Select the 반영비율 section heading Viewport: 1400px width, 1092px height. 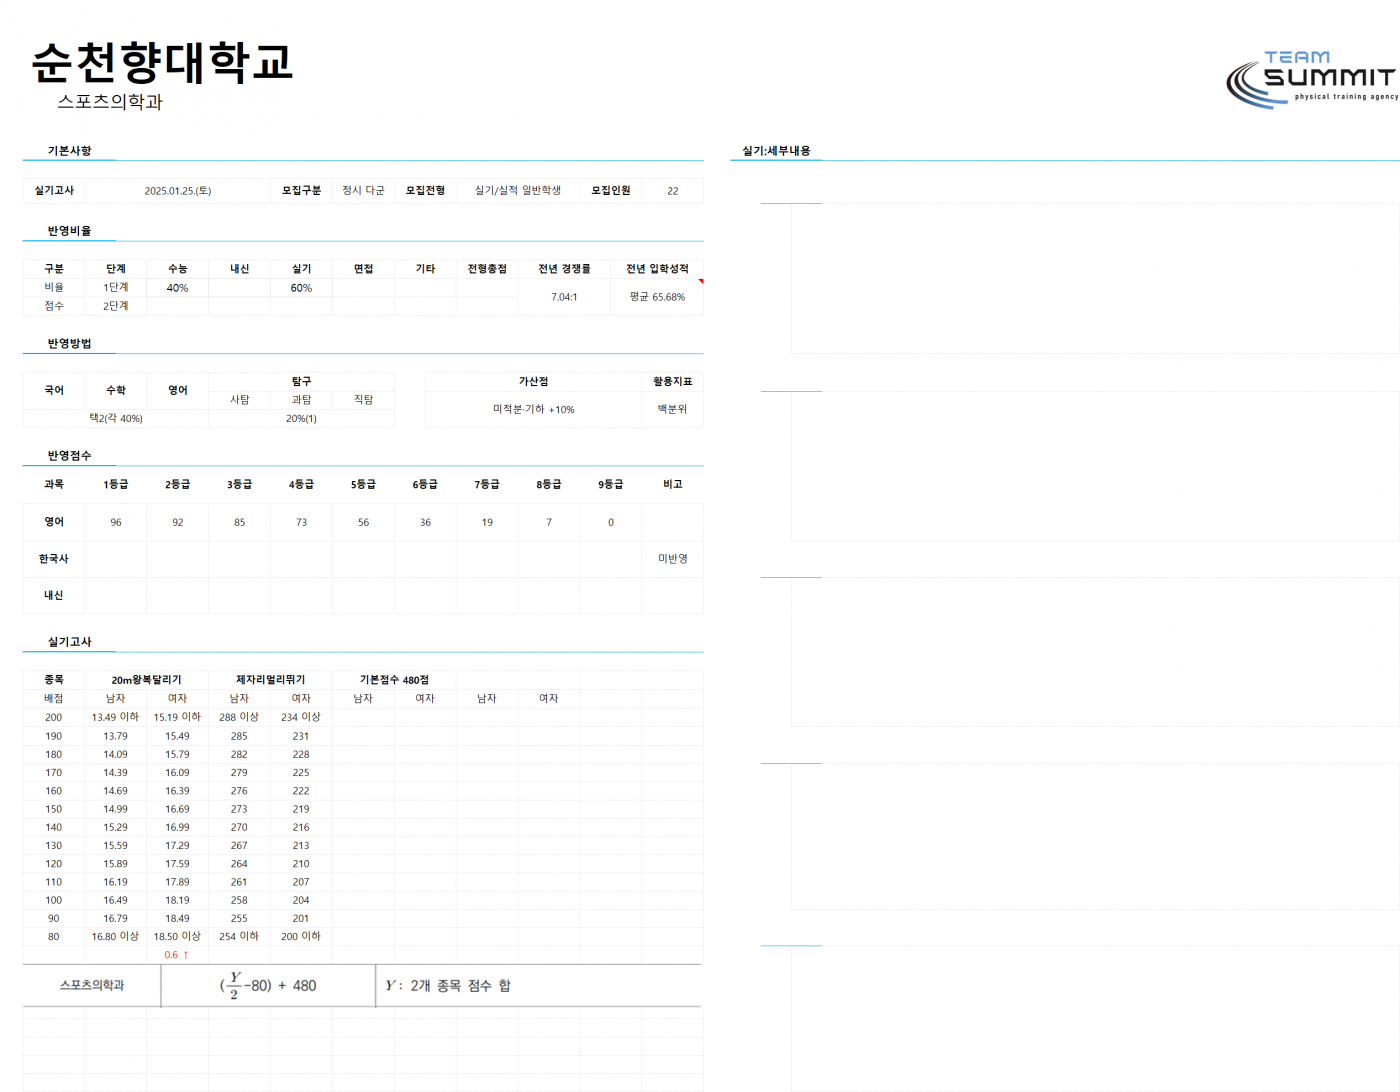(69, 231)
